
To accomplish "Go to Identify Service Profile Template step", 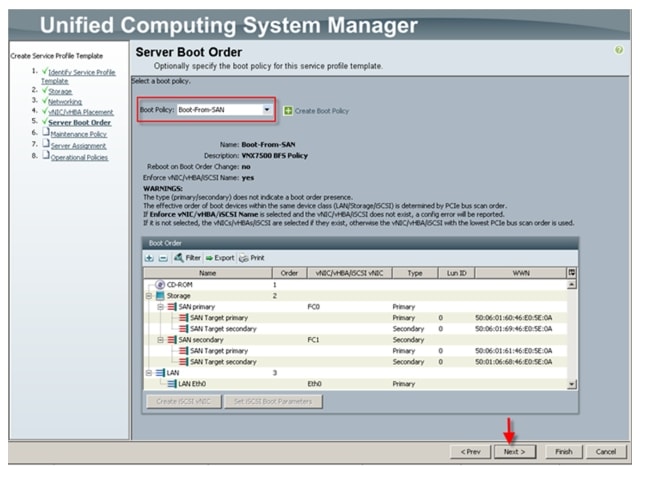I will click(x=78, y=77).
